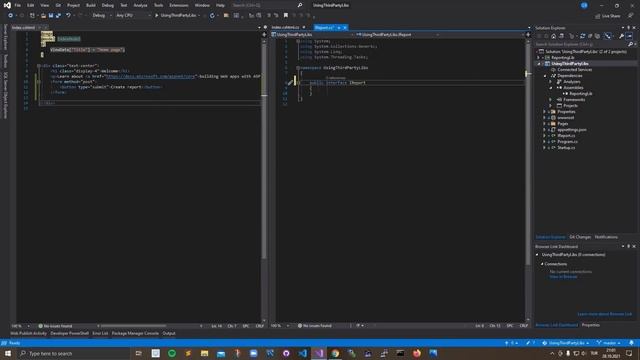Expand the Analyzers node
The height and width of the screenshot is (360, 640).
(551, 82)
